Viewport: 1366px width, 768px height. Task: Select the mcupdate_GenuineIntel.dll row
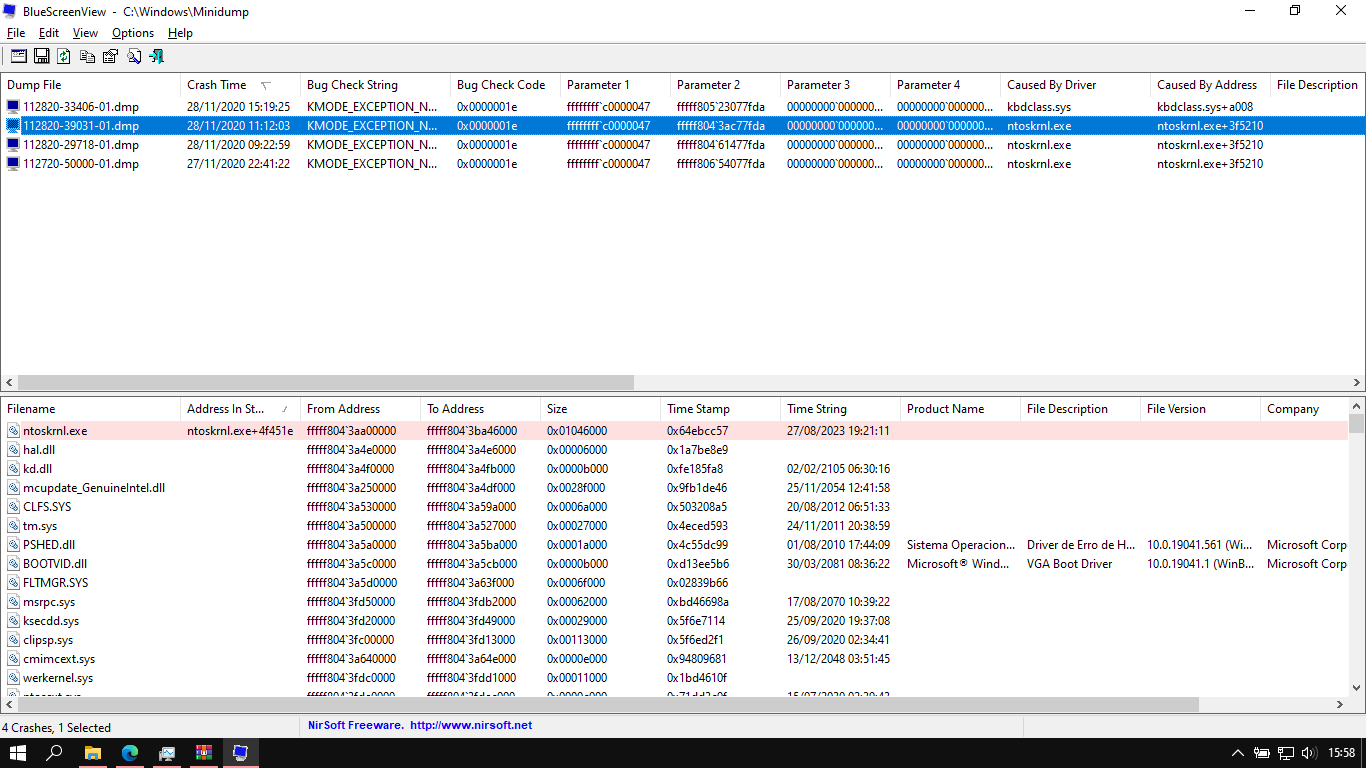click(x=674, y=488)
